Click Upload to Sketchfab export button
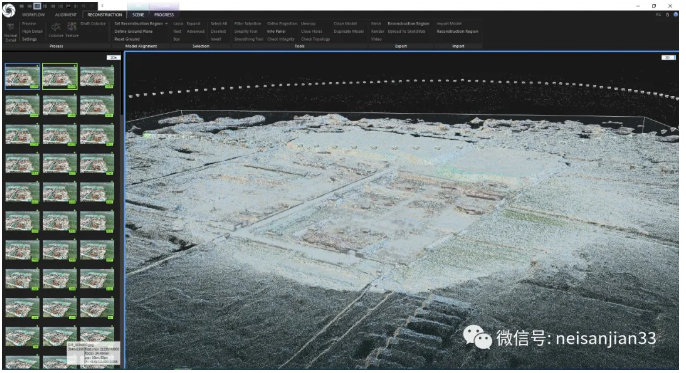The image size is (686, 373). coord(406,31)
